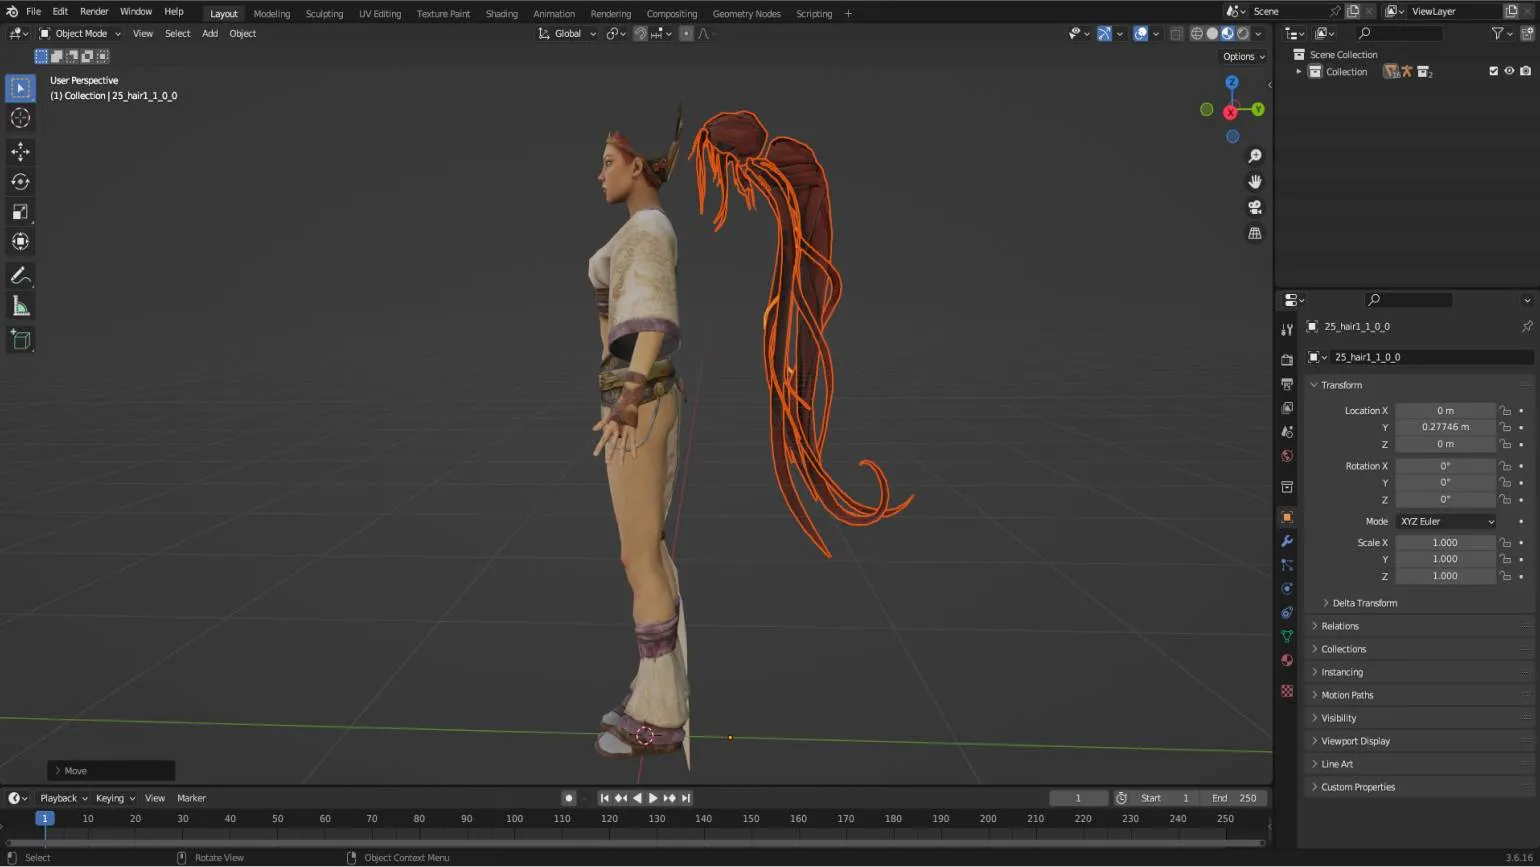Screen dimensions: 1540x867
Task: Uncheck the Collection exclude checkbox
Action: (x=1493, y=71)
